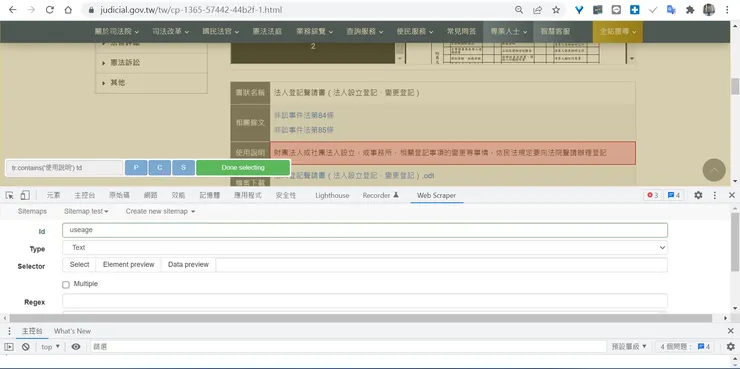Toggle device toolbar in DevTools

click(25, 195)
